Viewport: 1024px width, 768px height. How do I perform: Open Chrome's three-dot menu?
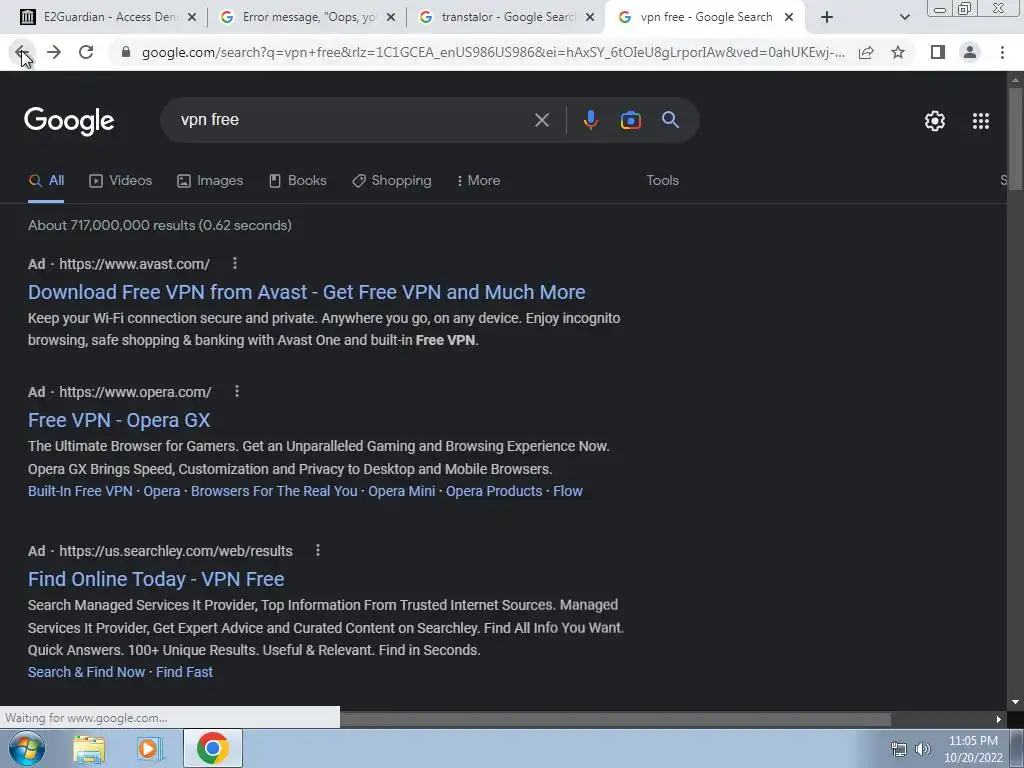1002,52
